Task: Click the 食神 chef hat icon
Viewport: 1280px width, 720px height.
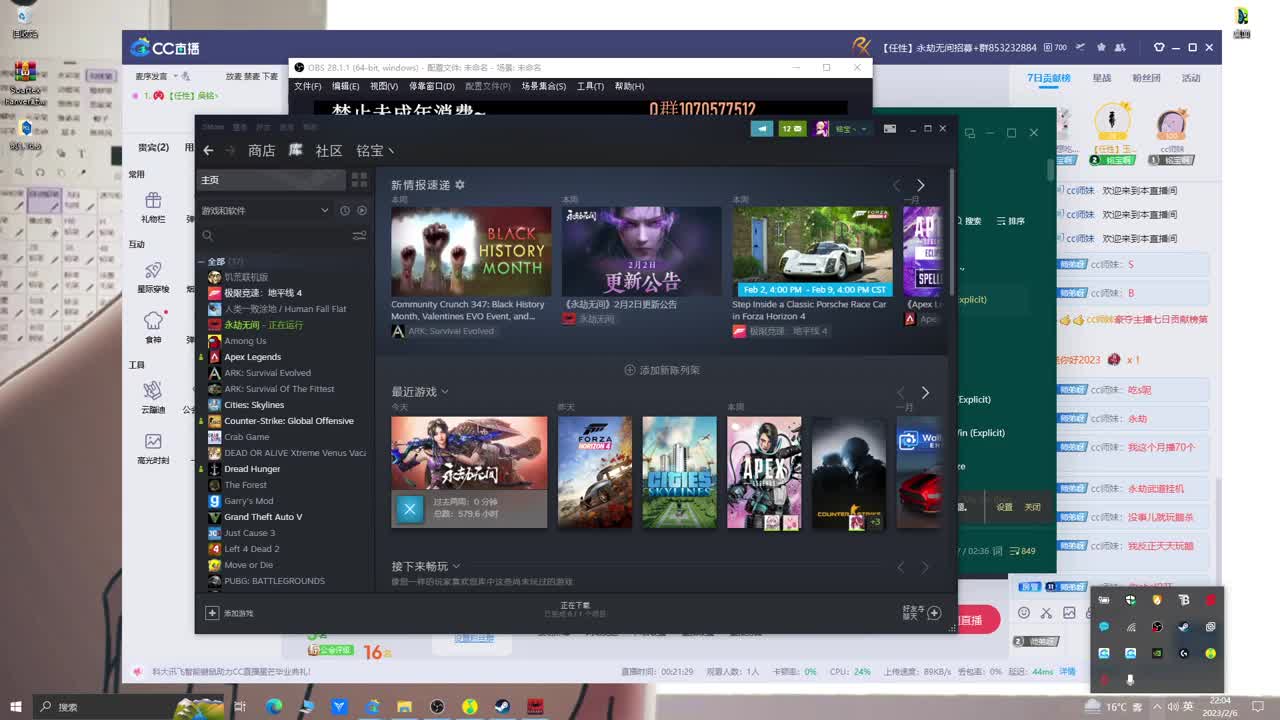Action: point(152,320)
